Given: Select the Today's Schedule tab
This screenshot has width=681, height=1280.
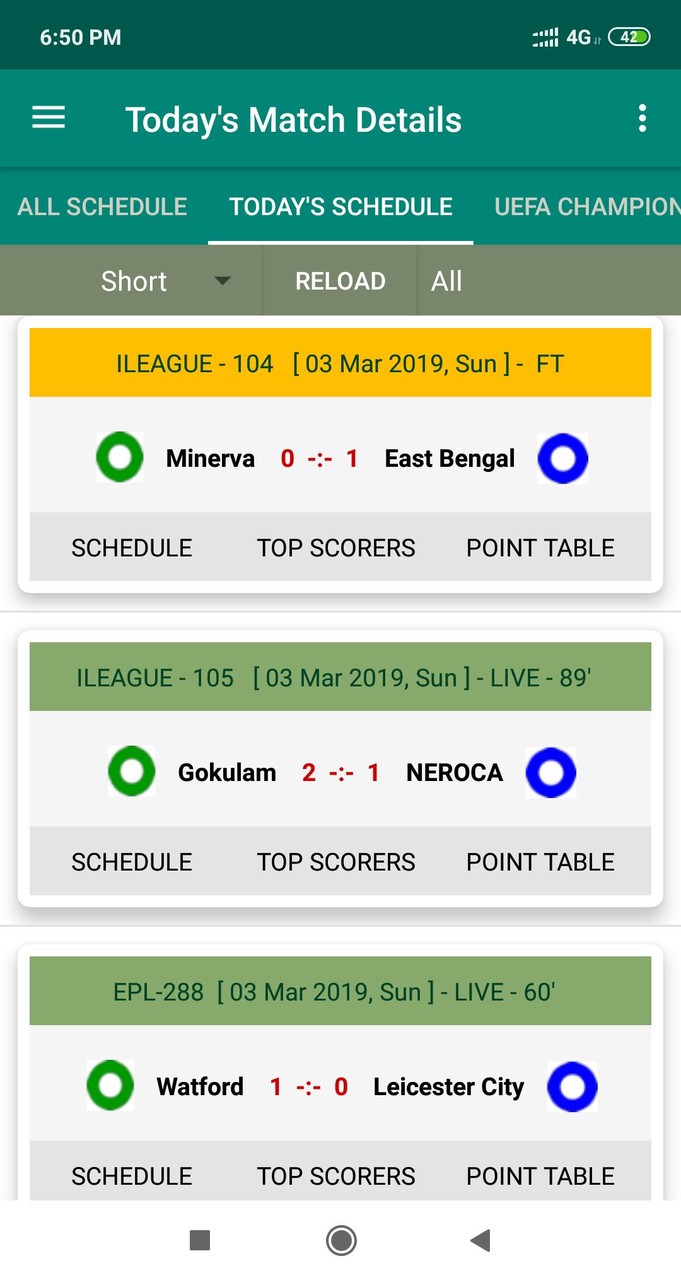Looking at the screenshot, I should 341,207.
